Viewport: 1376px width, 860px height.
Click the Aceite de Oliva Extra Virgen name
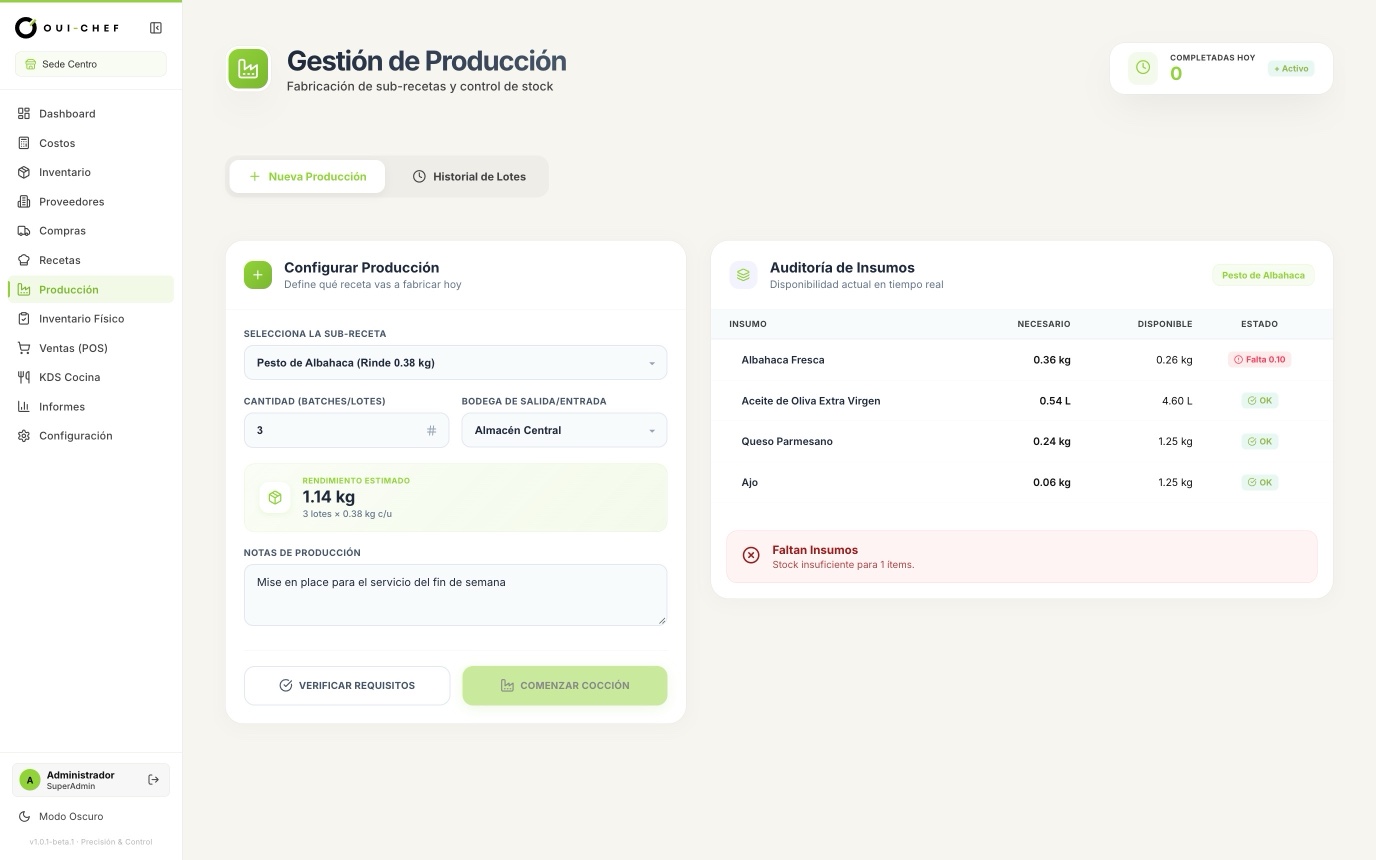[x=811, y=401]
